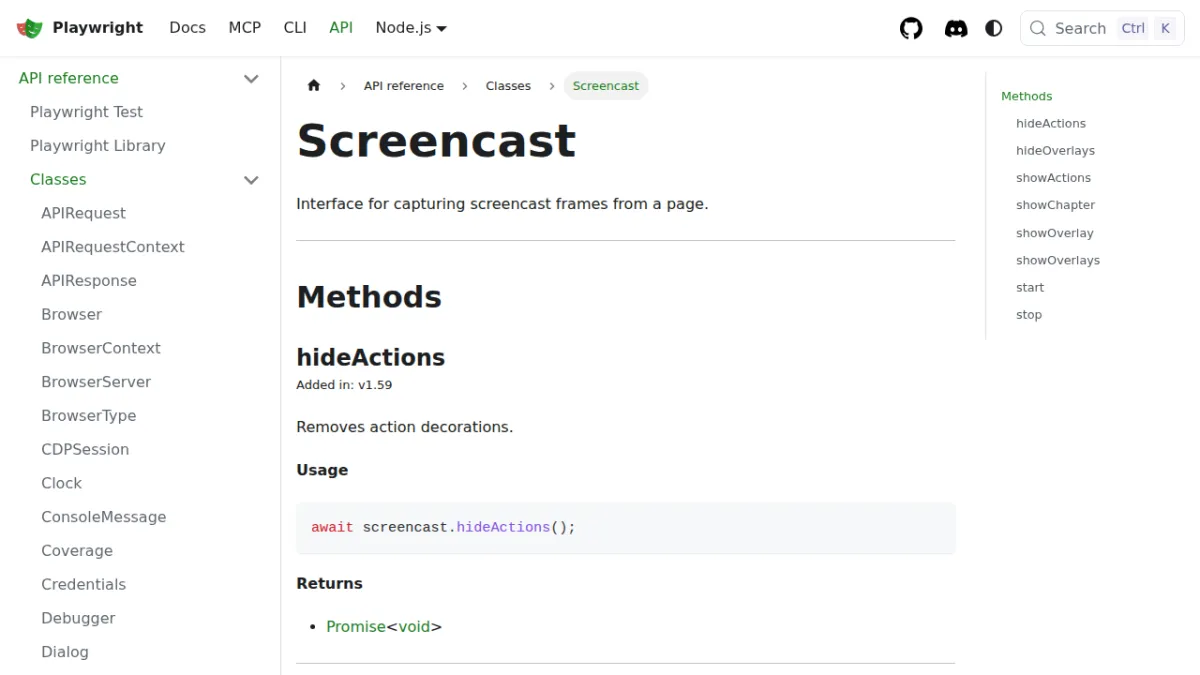1200x675 pixels.
Task: Jump to hideActions in table of contents
Action: coord(1051,124)
